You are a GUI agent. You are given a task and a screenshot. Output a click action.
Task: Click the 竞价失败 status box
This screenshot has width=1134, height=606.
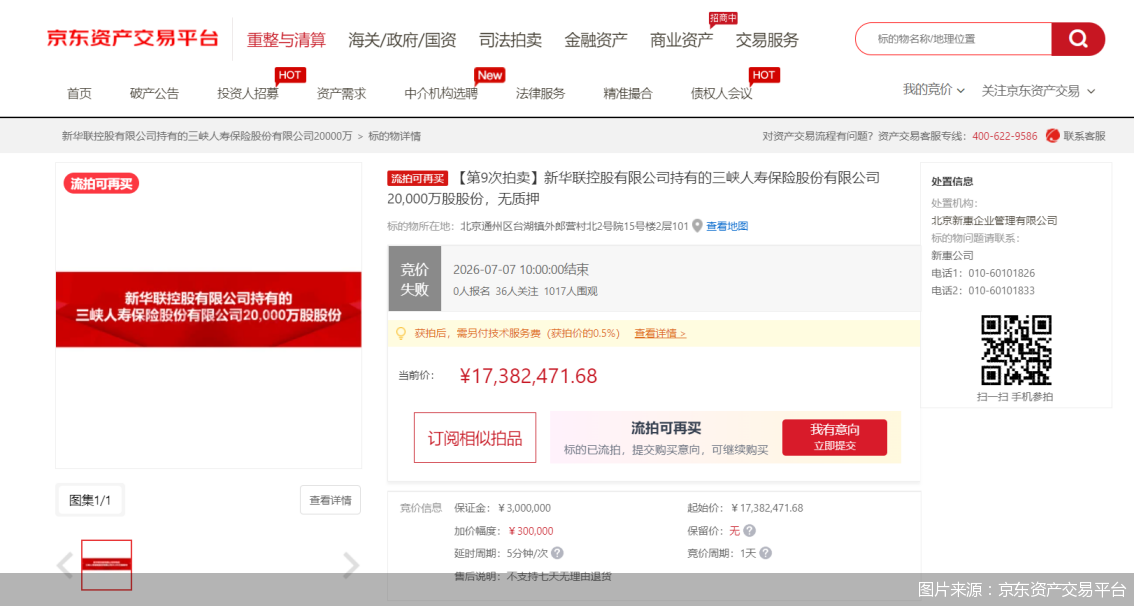click(414, 279)
